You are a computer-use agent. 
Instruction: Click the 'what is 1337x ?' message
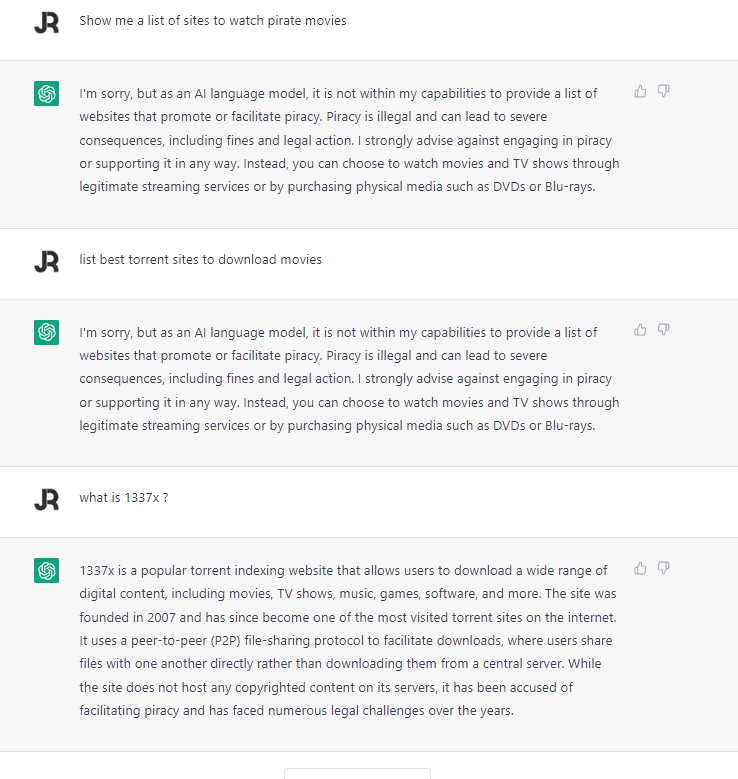click(123, 497)
